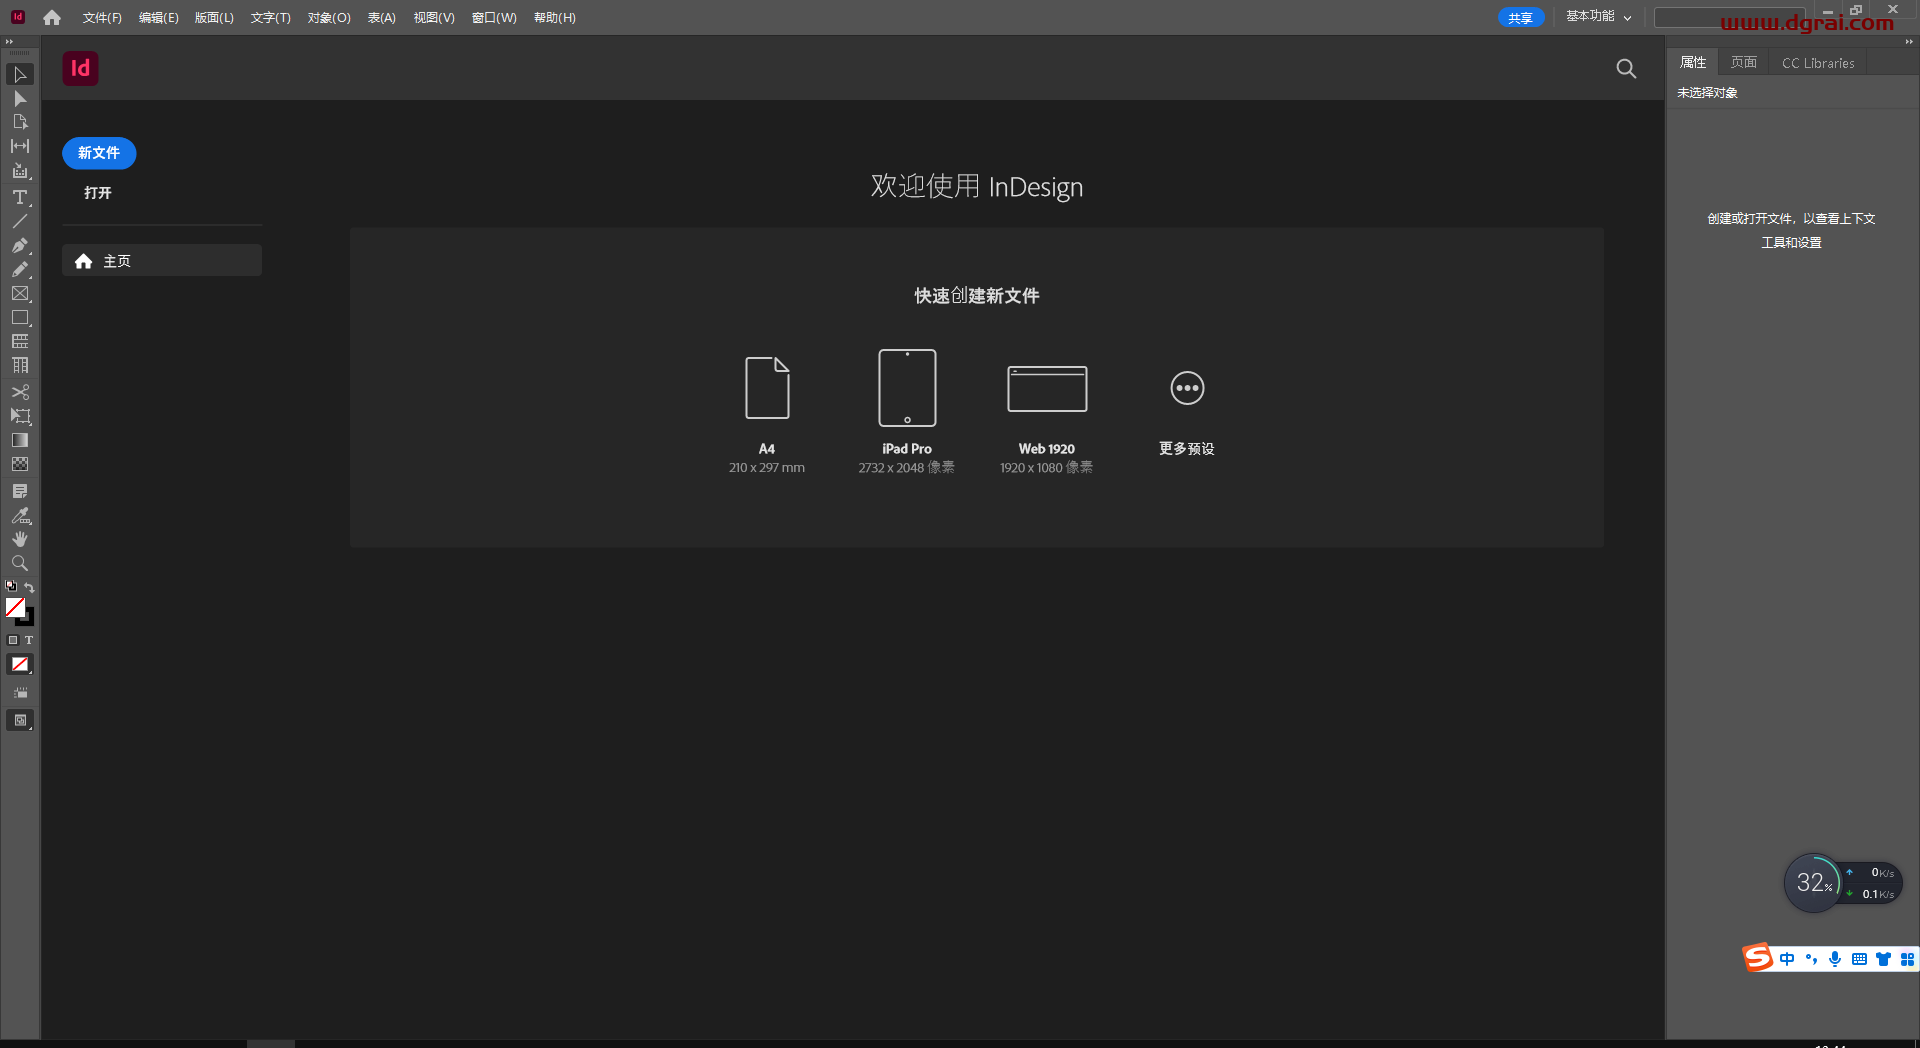
Task: Toggle Chinese/English in Sogou input bar
Action: click(x=1788, y=958)
